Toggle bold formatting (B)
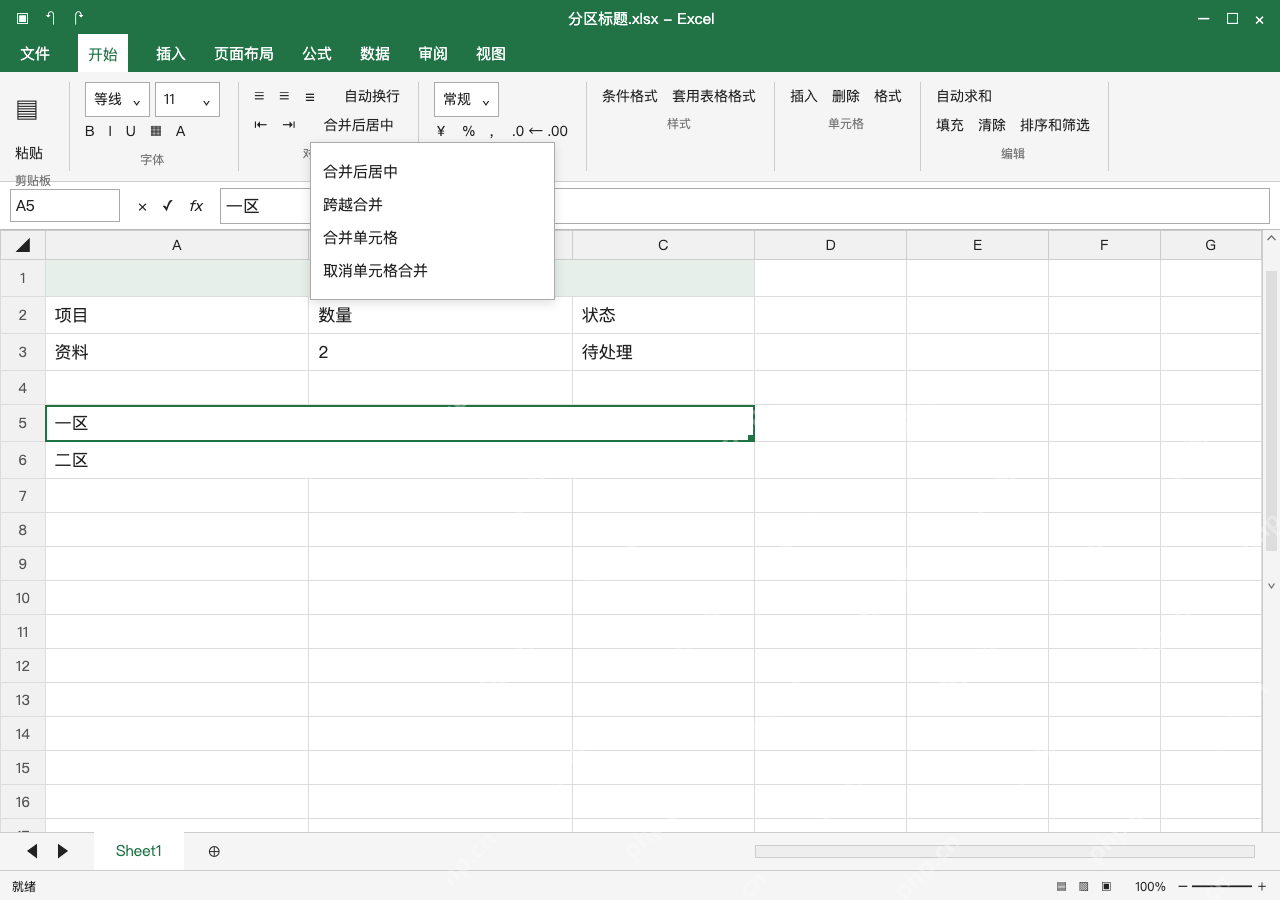 click(x=90, y=131)
